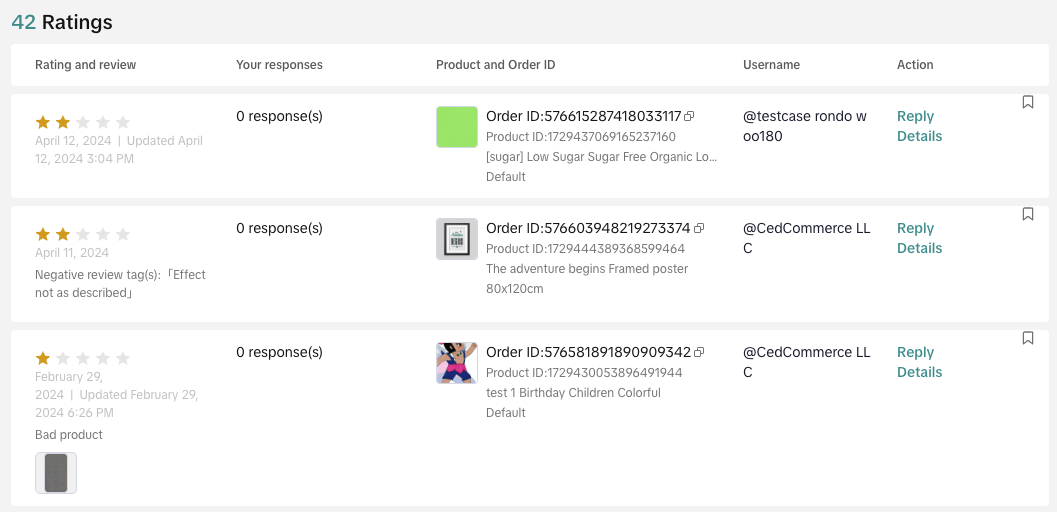Viewport: 1057px width, 512px height.
Task: Open the framed poster product thumbnail
Action: click(456, 239)
